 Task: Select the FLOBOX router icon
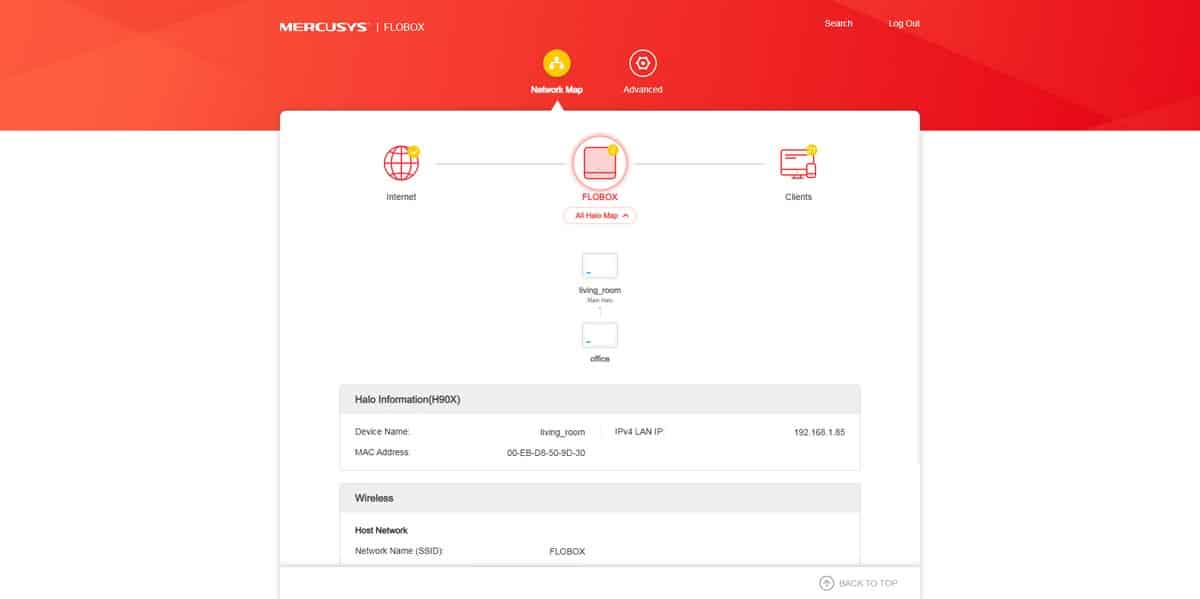pyautogui.click(x=600, y=162)
